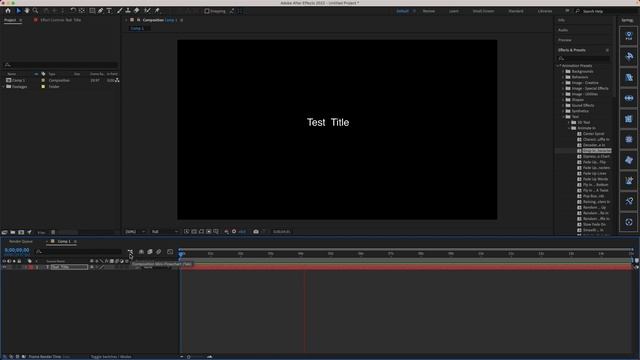Open magnification ratio dropdown below viewer
Image resolution: width=640 pixels, height=360 pixels.
136,231
